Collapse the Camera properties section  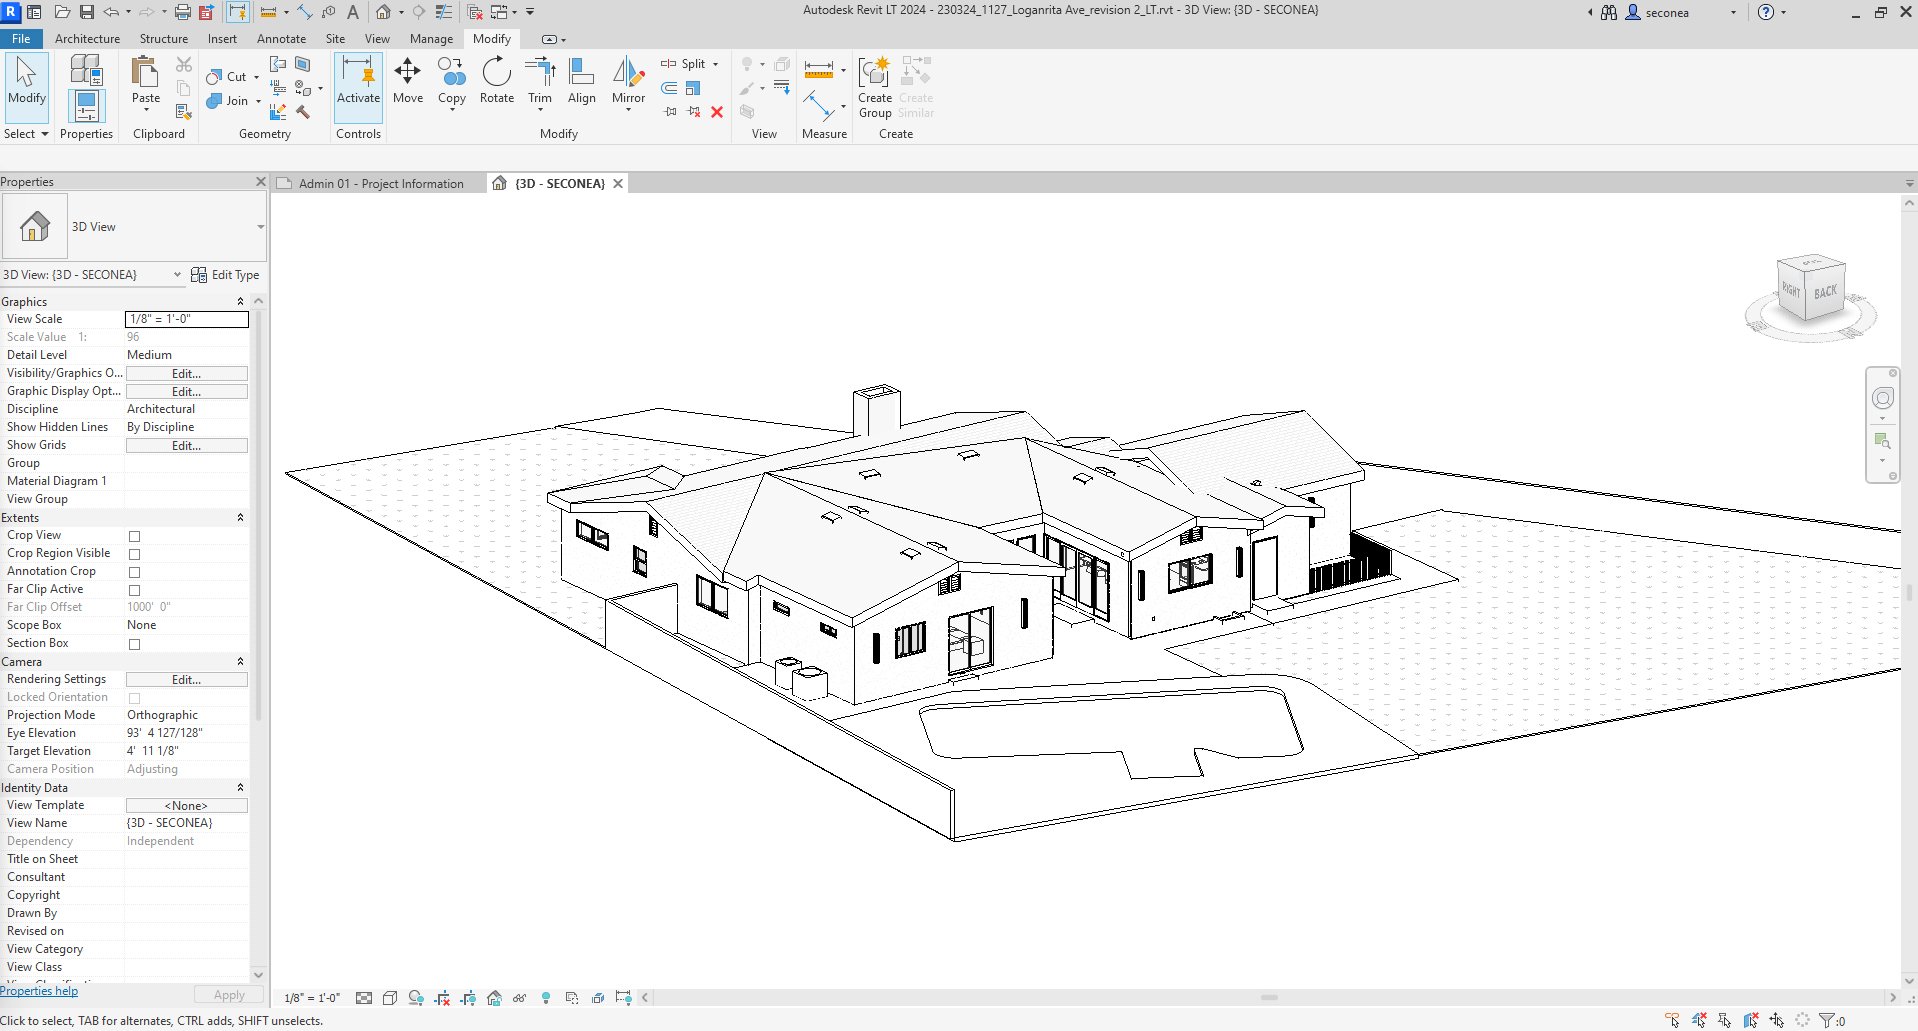point(240,661)
